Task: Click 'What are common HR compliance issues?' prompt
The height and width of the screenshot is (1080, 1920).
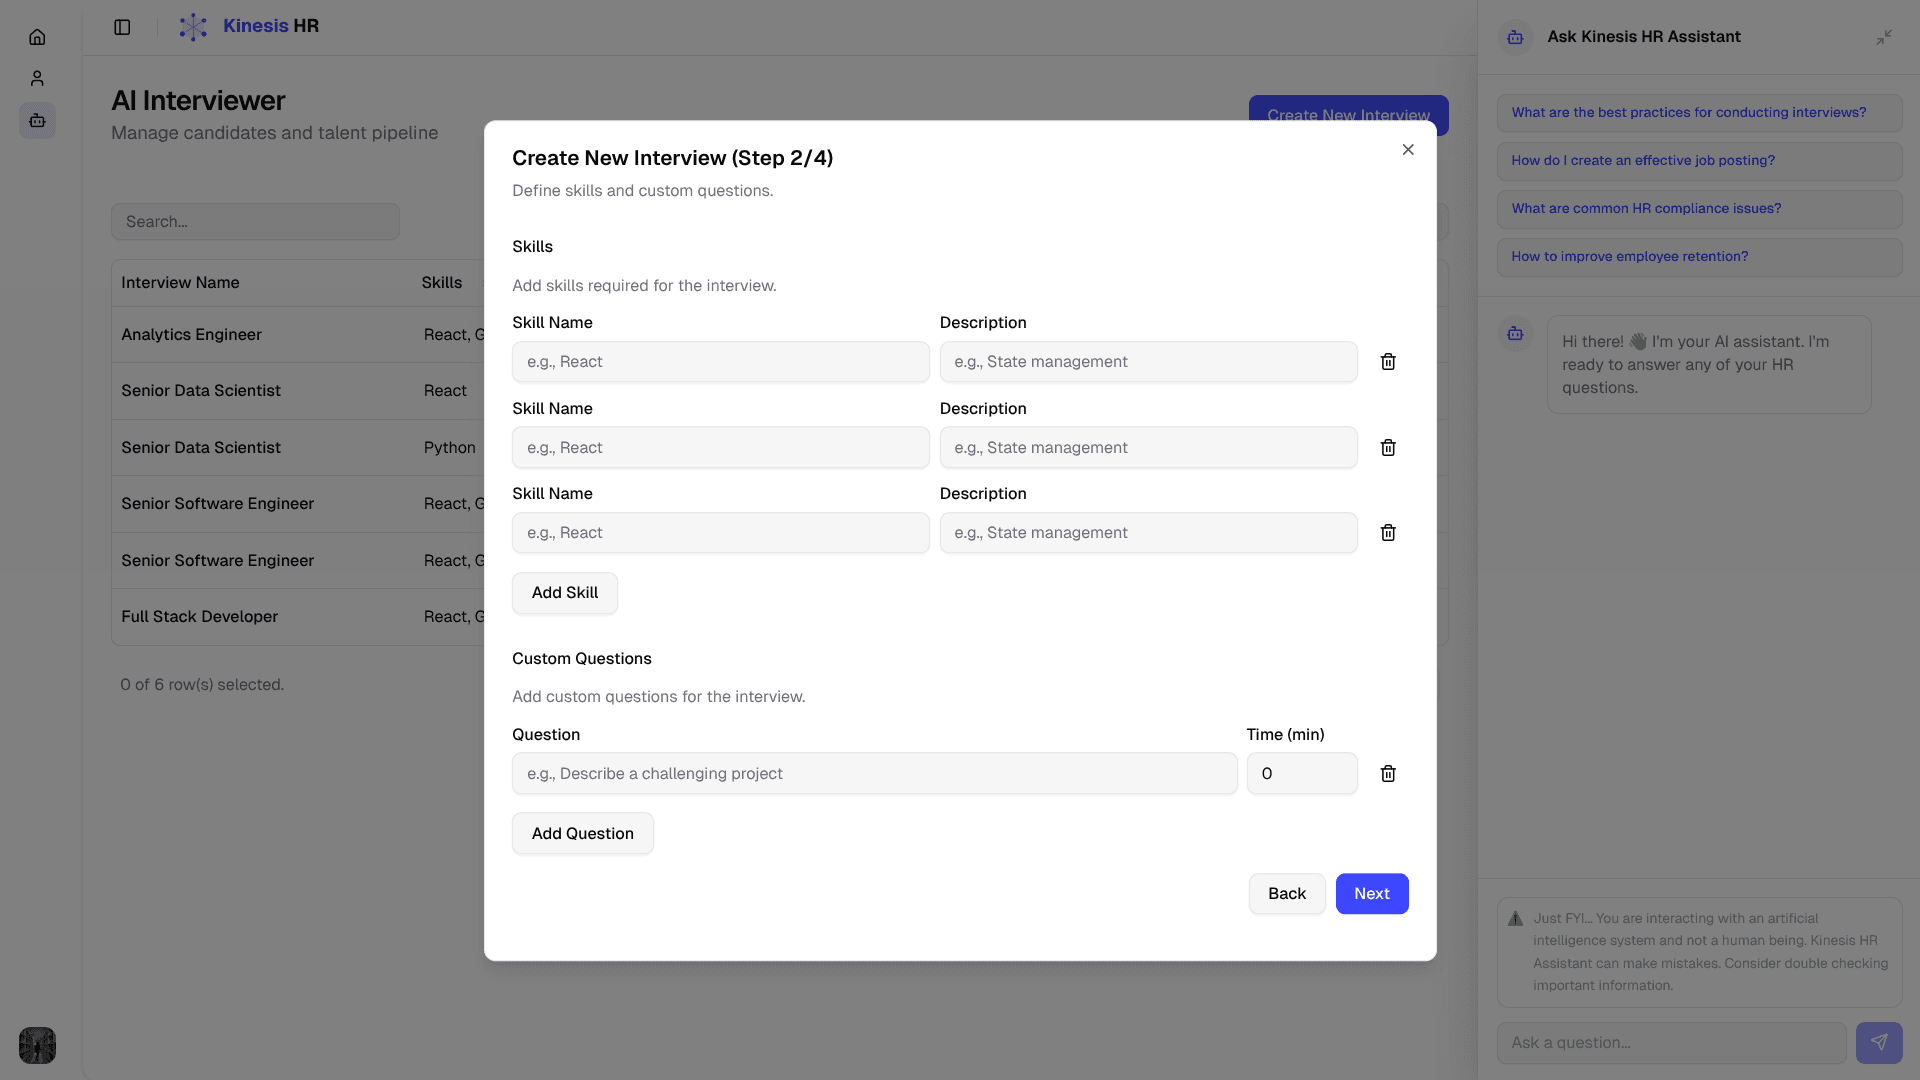Action: (x=1646, y=208)
